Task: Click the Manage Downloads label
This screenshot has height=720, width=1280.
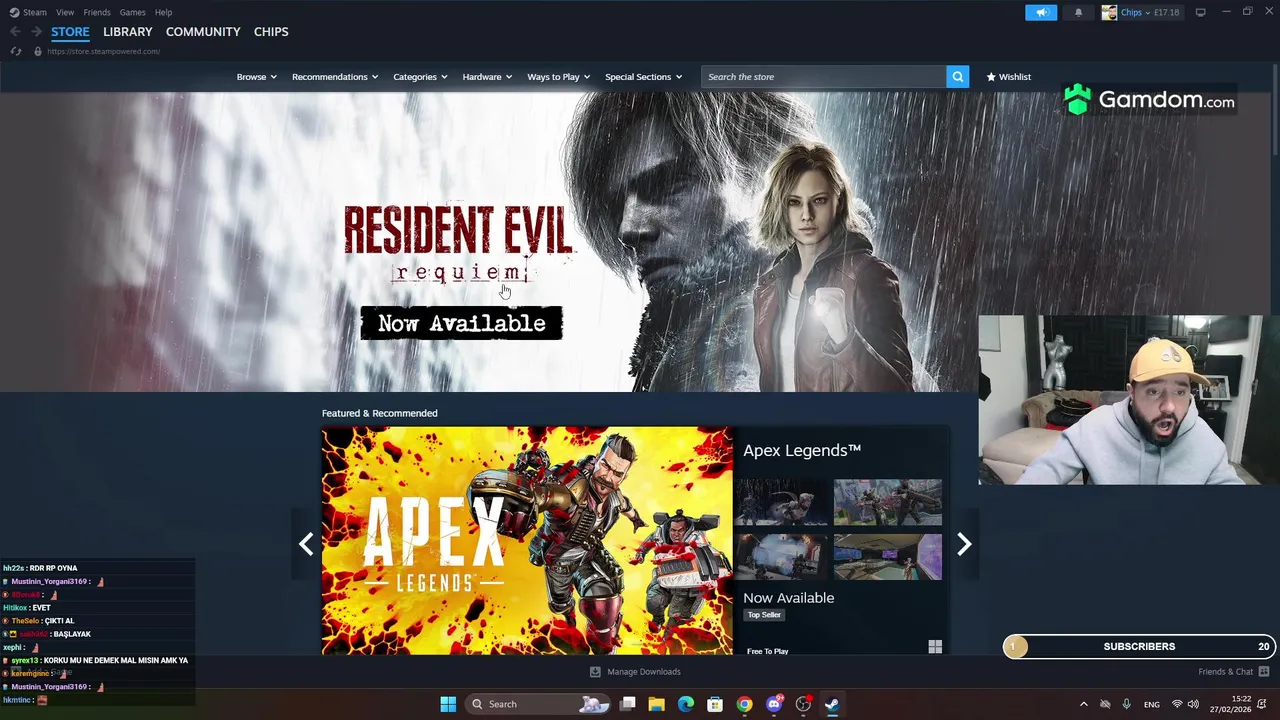Action: coord(644,672)
